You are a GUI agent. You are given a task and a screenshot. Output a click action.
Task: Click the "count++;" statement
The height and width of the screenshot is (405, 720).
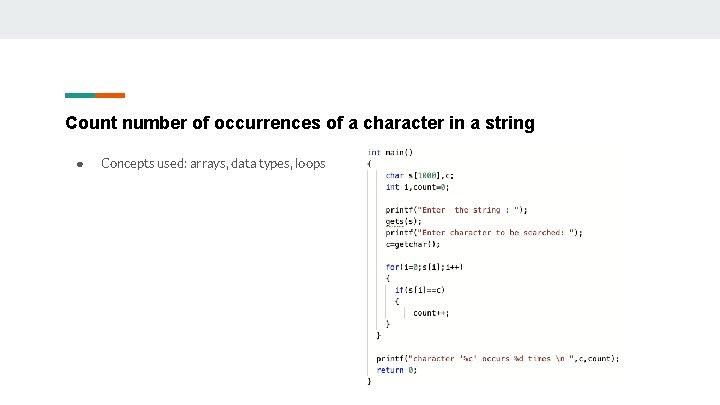point(431,313)
